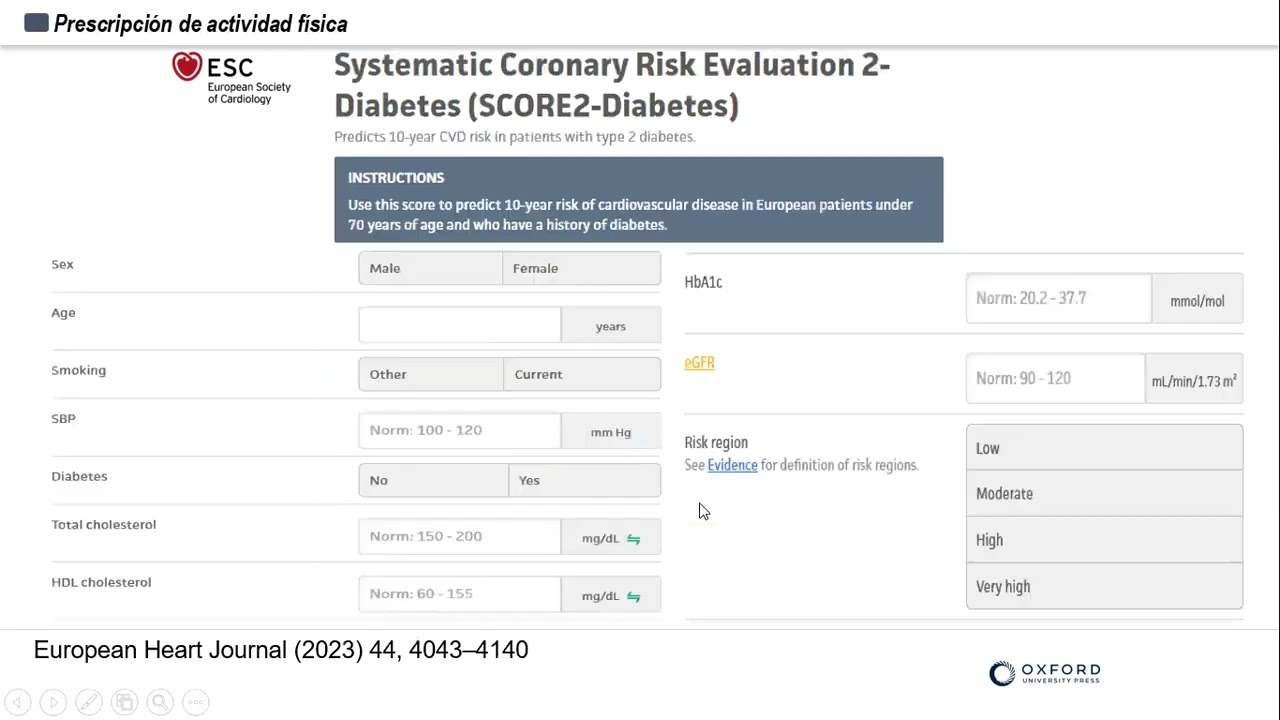The image size is (1280, 720).
Task: Set smoking status to Current
Action: (x=581, y=374)
